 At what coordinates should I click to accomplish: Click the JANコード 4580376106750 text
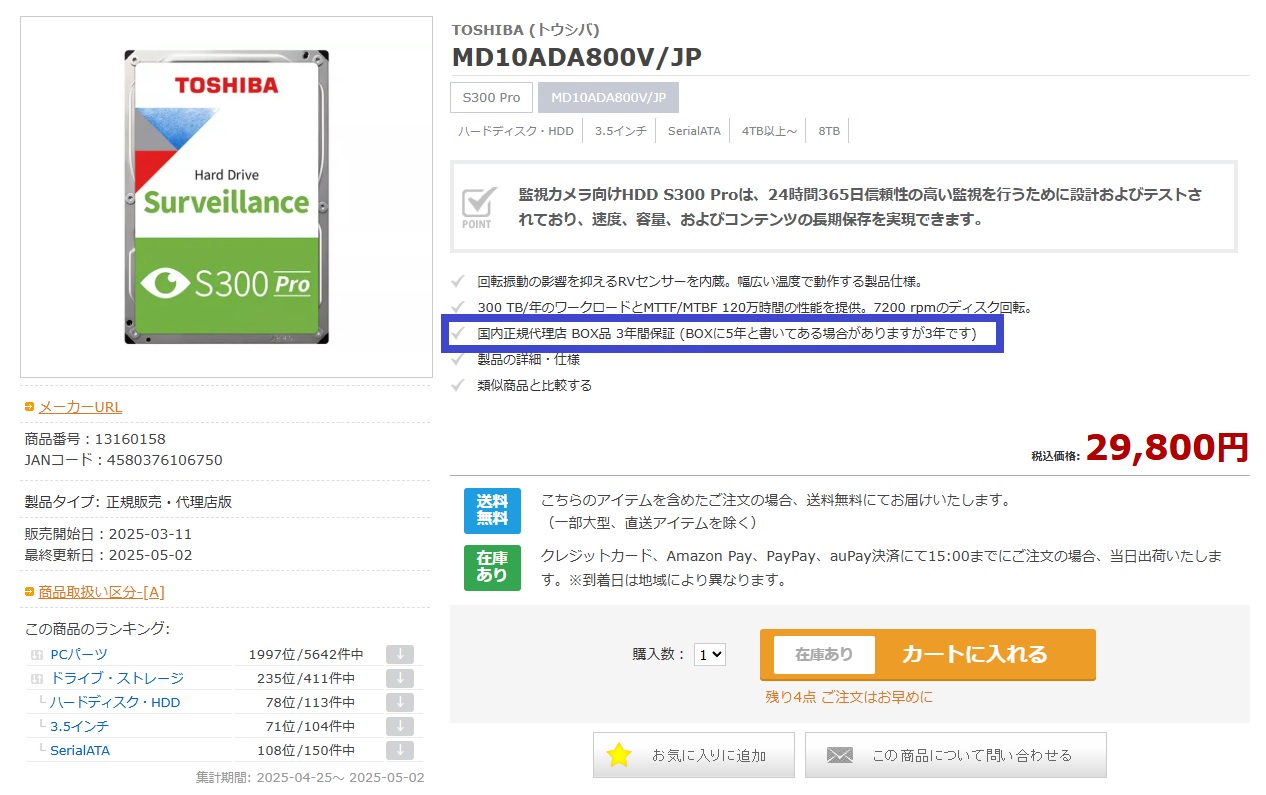(124, 460)
